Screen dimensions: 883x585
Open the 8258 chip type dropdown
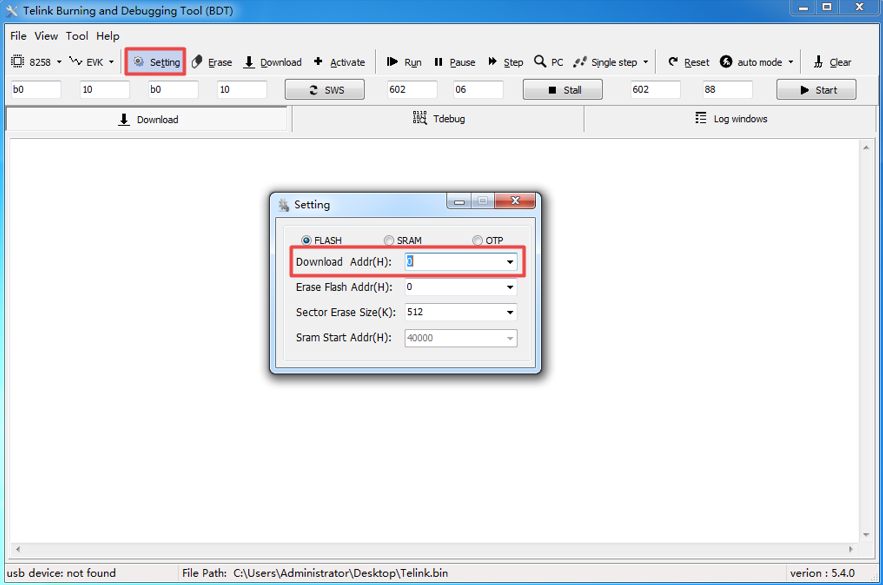click(59, 62)
